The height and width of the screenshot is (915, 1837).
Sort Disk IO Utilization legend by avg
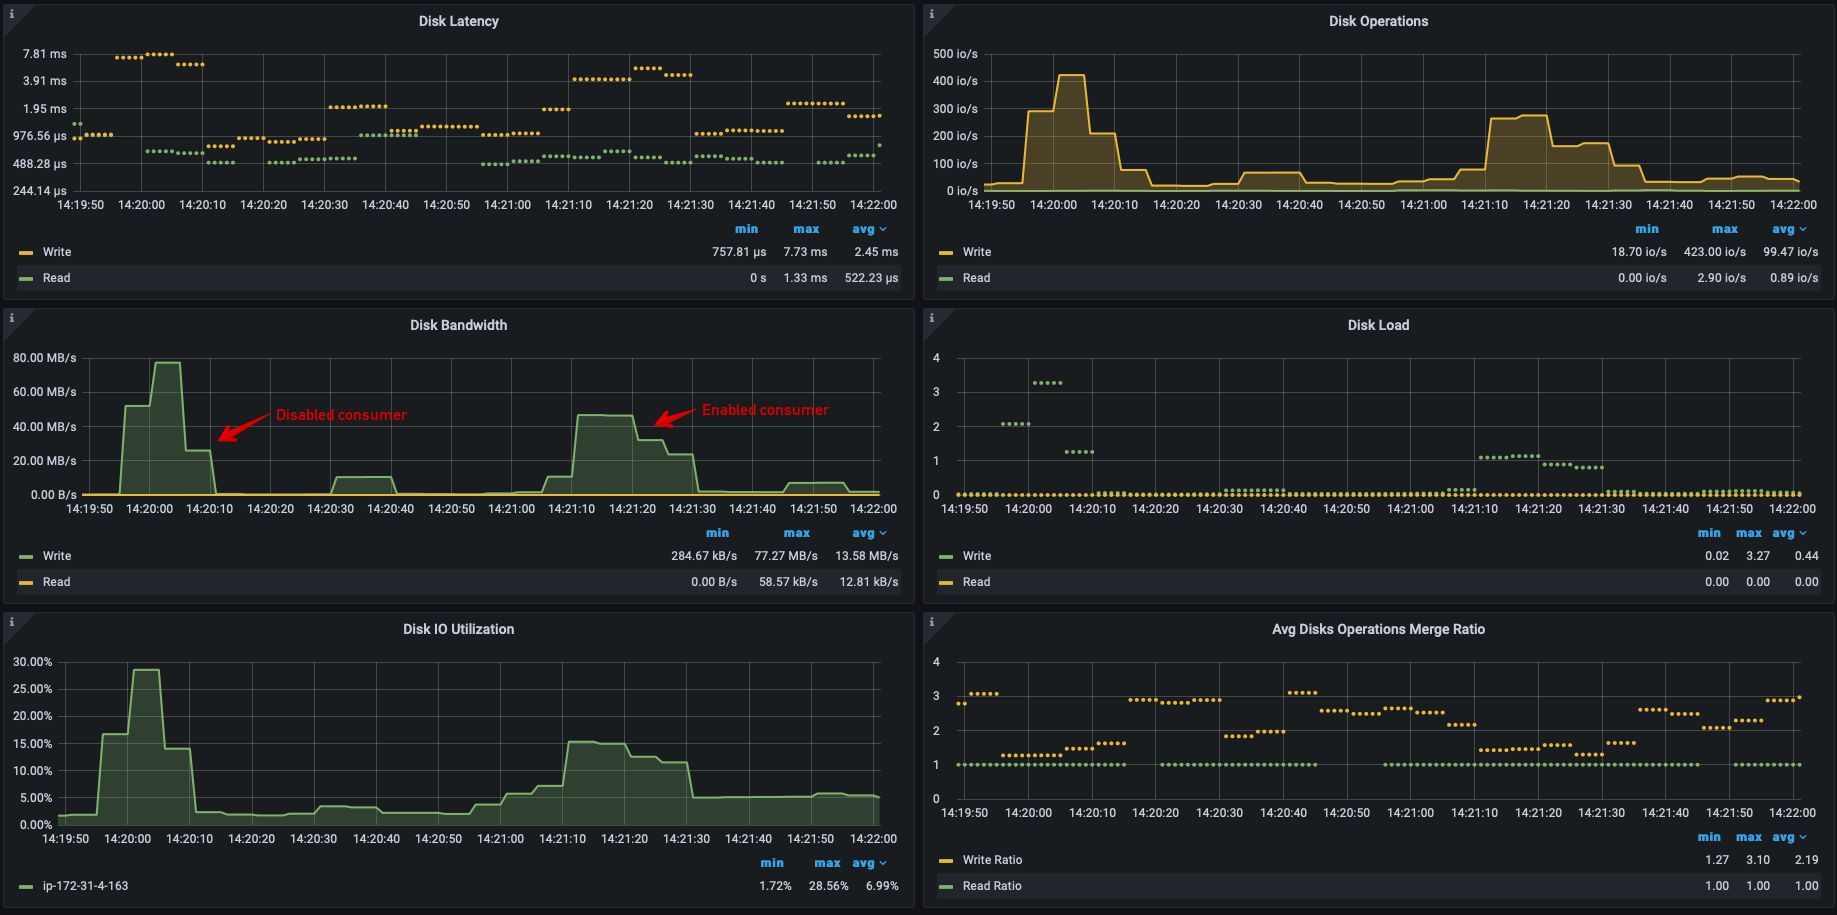(868, 863)
